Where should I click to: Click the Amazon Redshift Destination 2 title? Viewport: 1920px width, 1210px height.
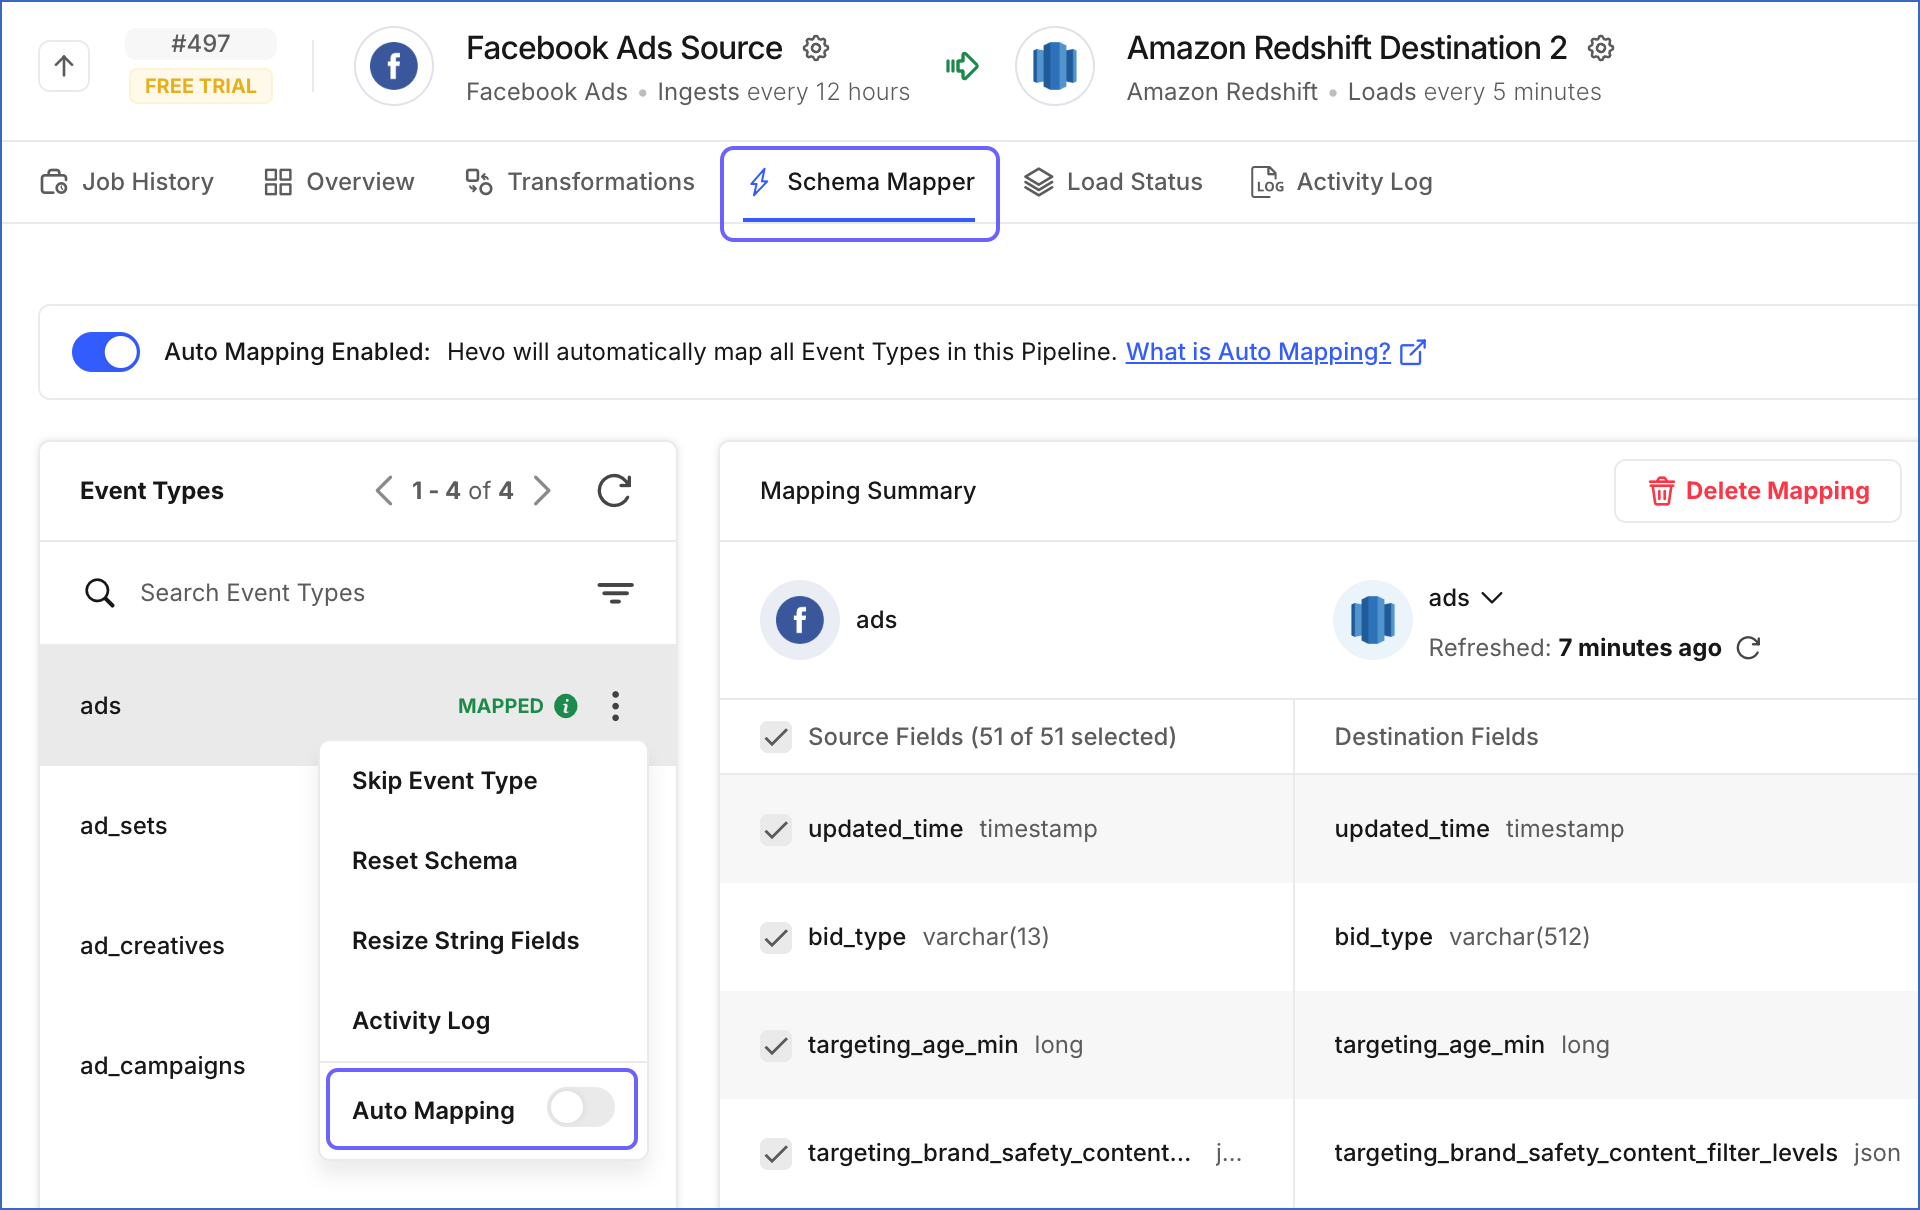1347,48
